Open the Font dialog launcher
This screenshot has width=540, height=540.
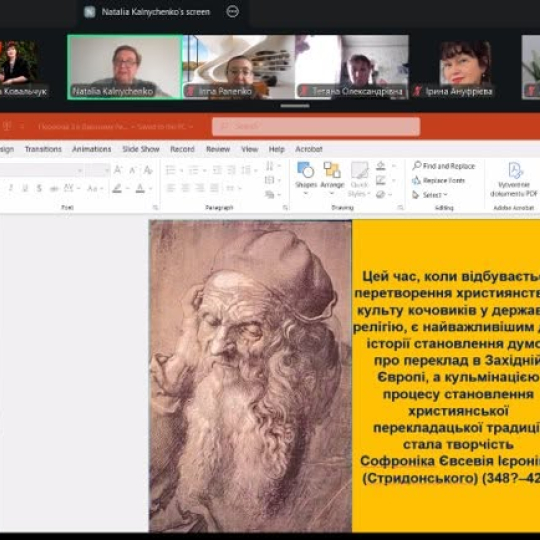[155, 207]
